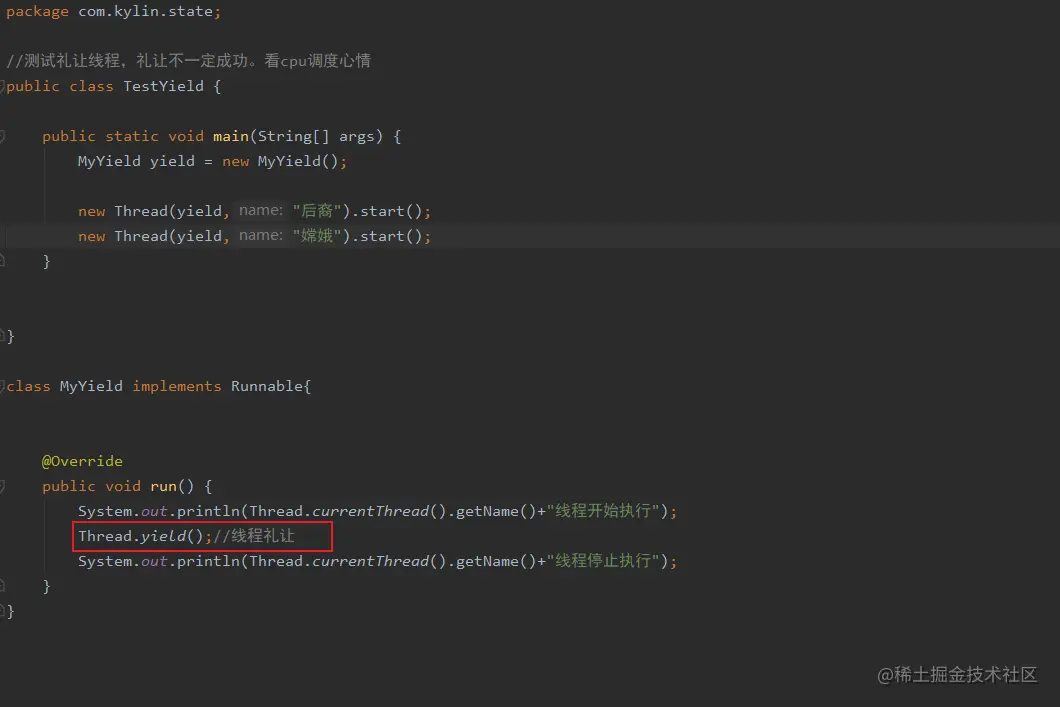This screenshot has height=707, width=1060.
Task: Collapse the run method fold marker
Action: click(2, 487)
